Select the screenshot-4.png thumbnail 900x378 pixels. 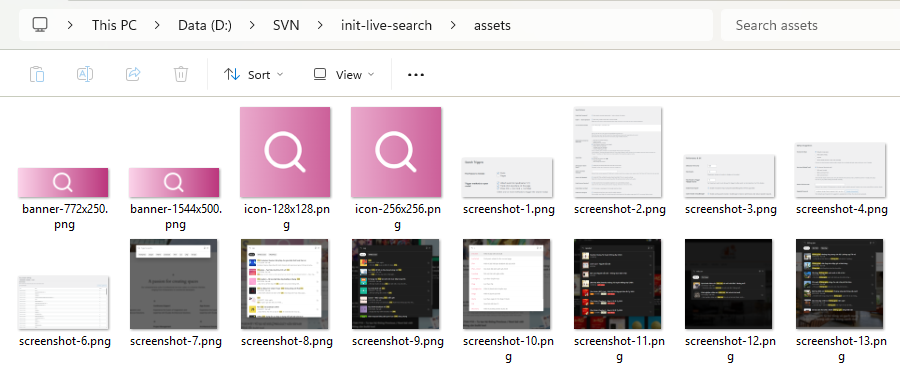(x=841, y=170)
